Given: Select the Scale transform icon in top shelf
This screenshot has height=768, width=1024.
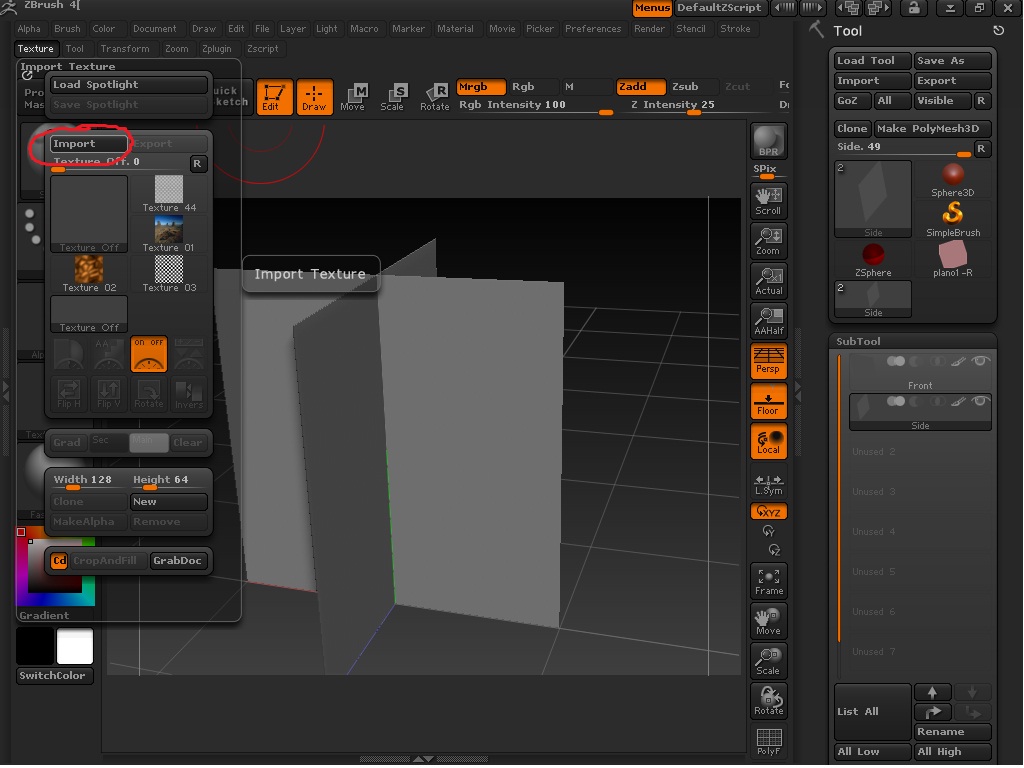Looking at the screenshot, I should point(392,97).
